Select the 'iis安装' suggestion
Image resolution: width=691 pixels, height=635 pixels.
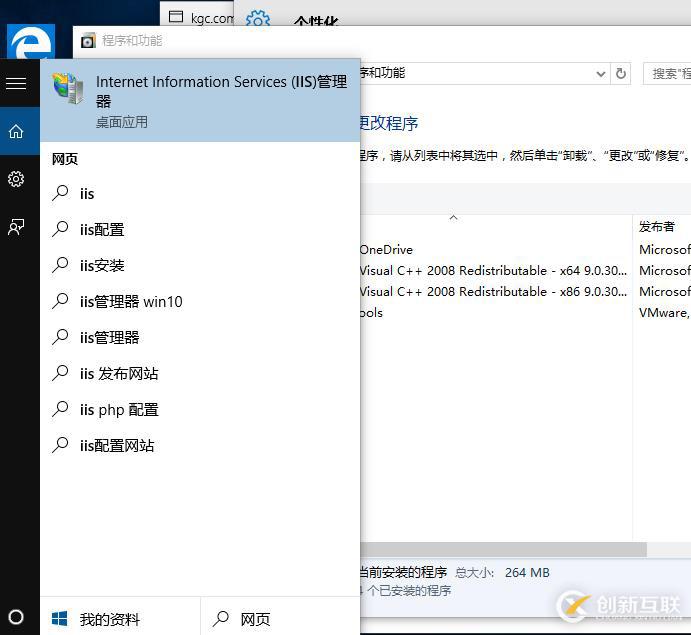(200, 265)
